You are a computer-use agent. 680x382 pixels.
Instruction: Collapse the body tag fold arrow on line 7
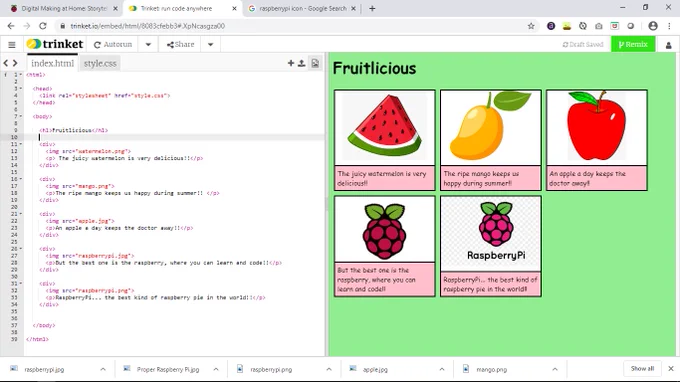(x=21, y=116)
